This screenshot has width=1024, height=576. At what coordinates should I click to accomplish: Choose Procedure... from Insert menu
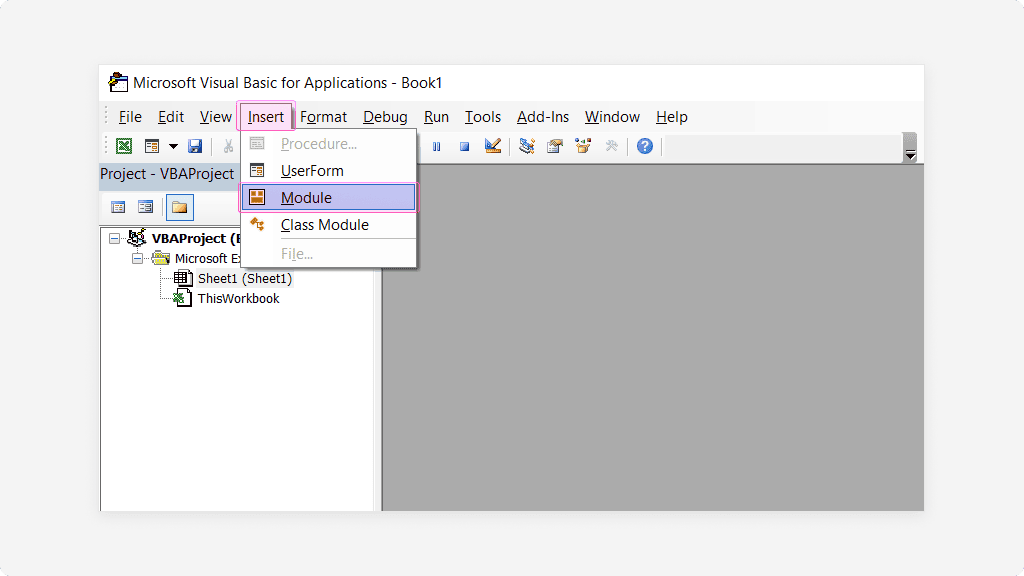[x=328, y=144]
